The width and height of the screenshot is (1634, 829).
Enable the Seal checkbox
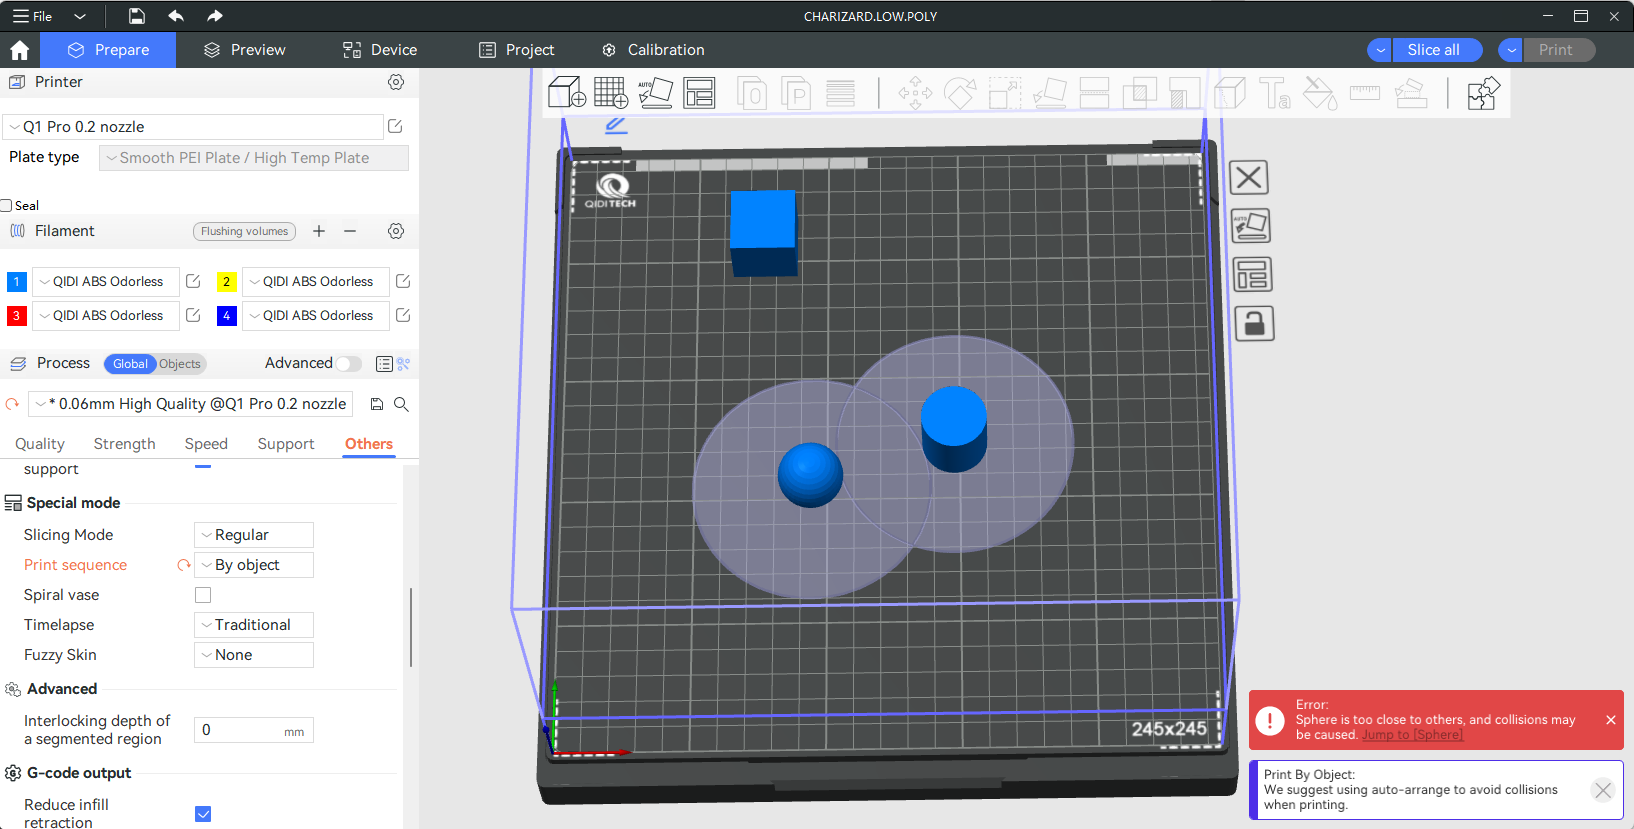(x=7, y=206)
